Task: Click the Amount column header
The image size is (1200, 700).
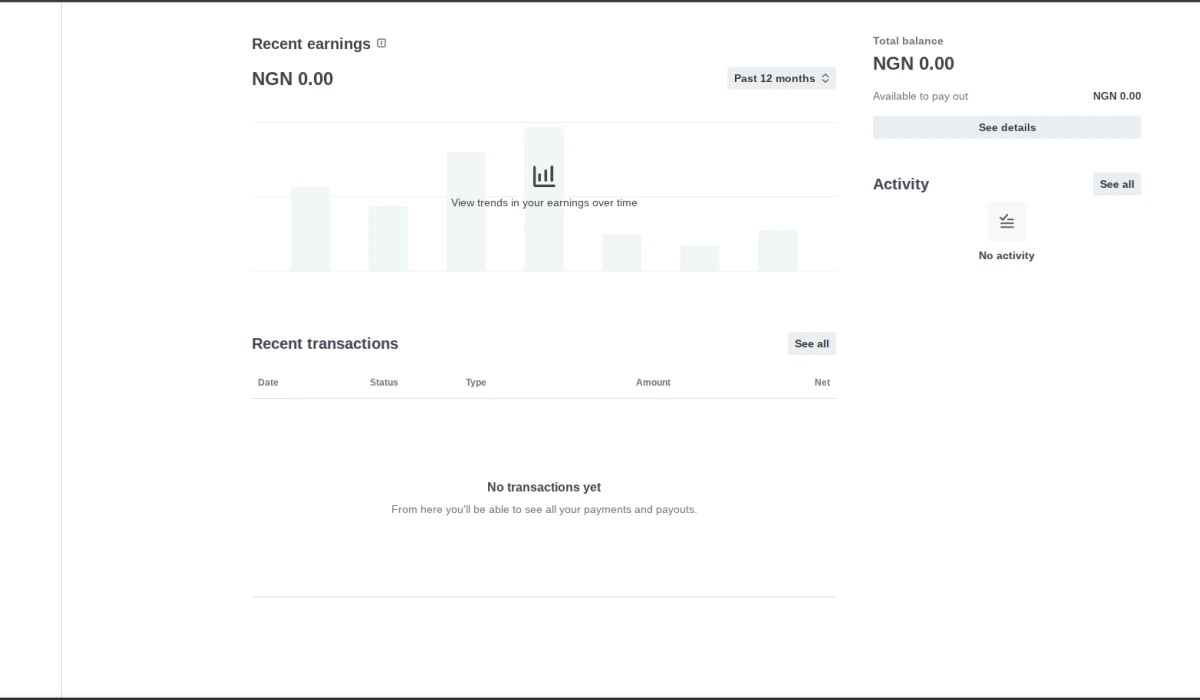Action: 653,382
